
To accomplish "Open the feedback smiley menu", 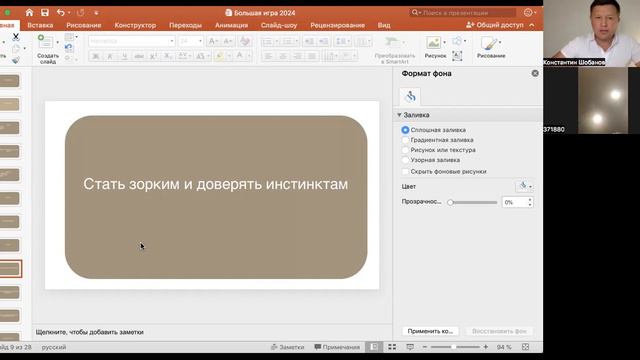I will pos(529,13).
